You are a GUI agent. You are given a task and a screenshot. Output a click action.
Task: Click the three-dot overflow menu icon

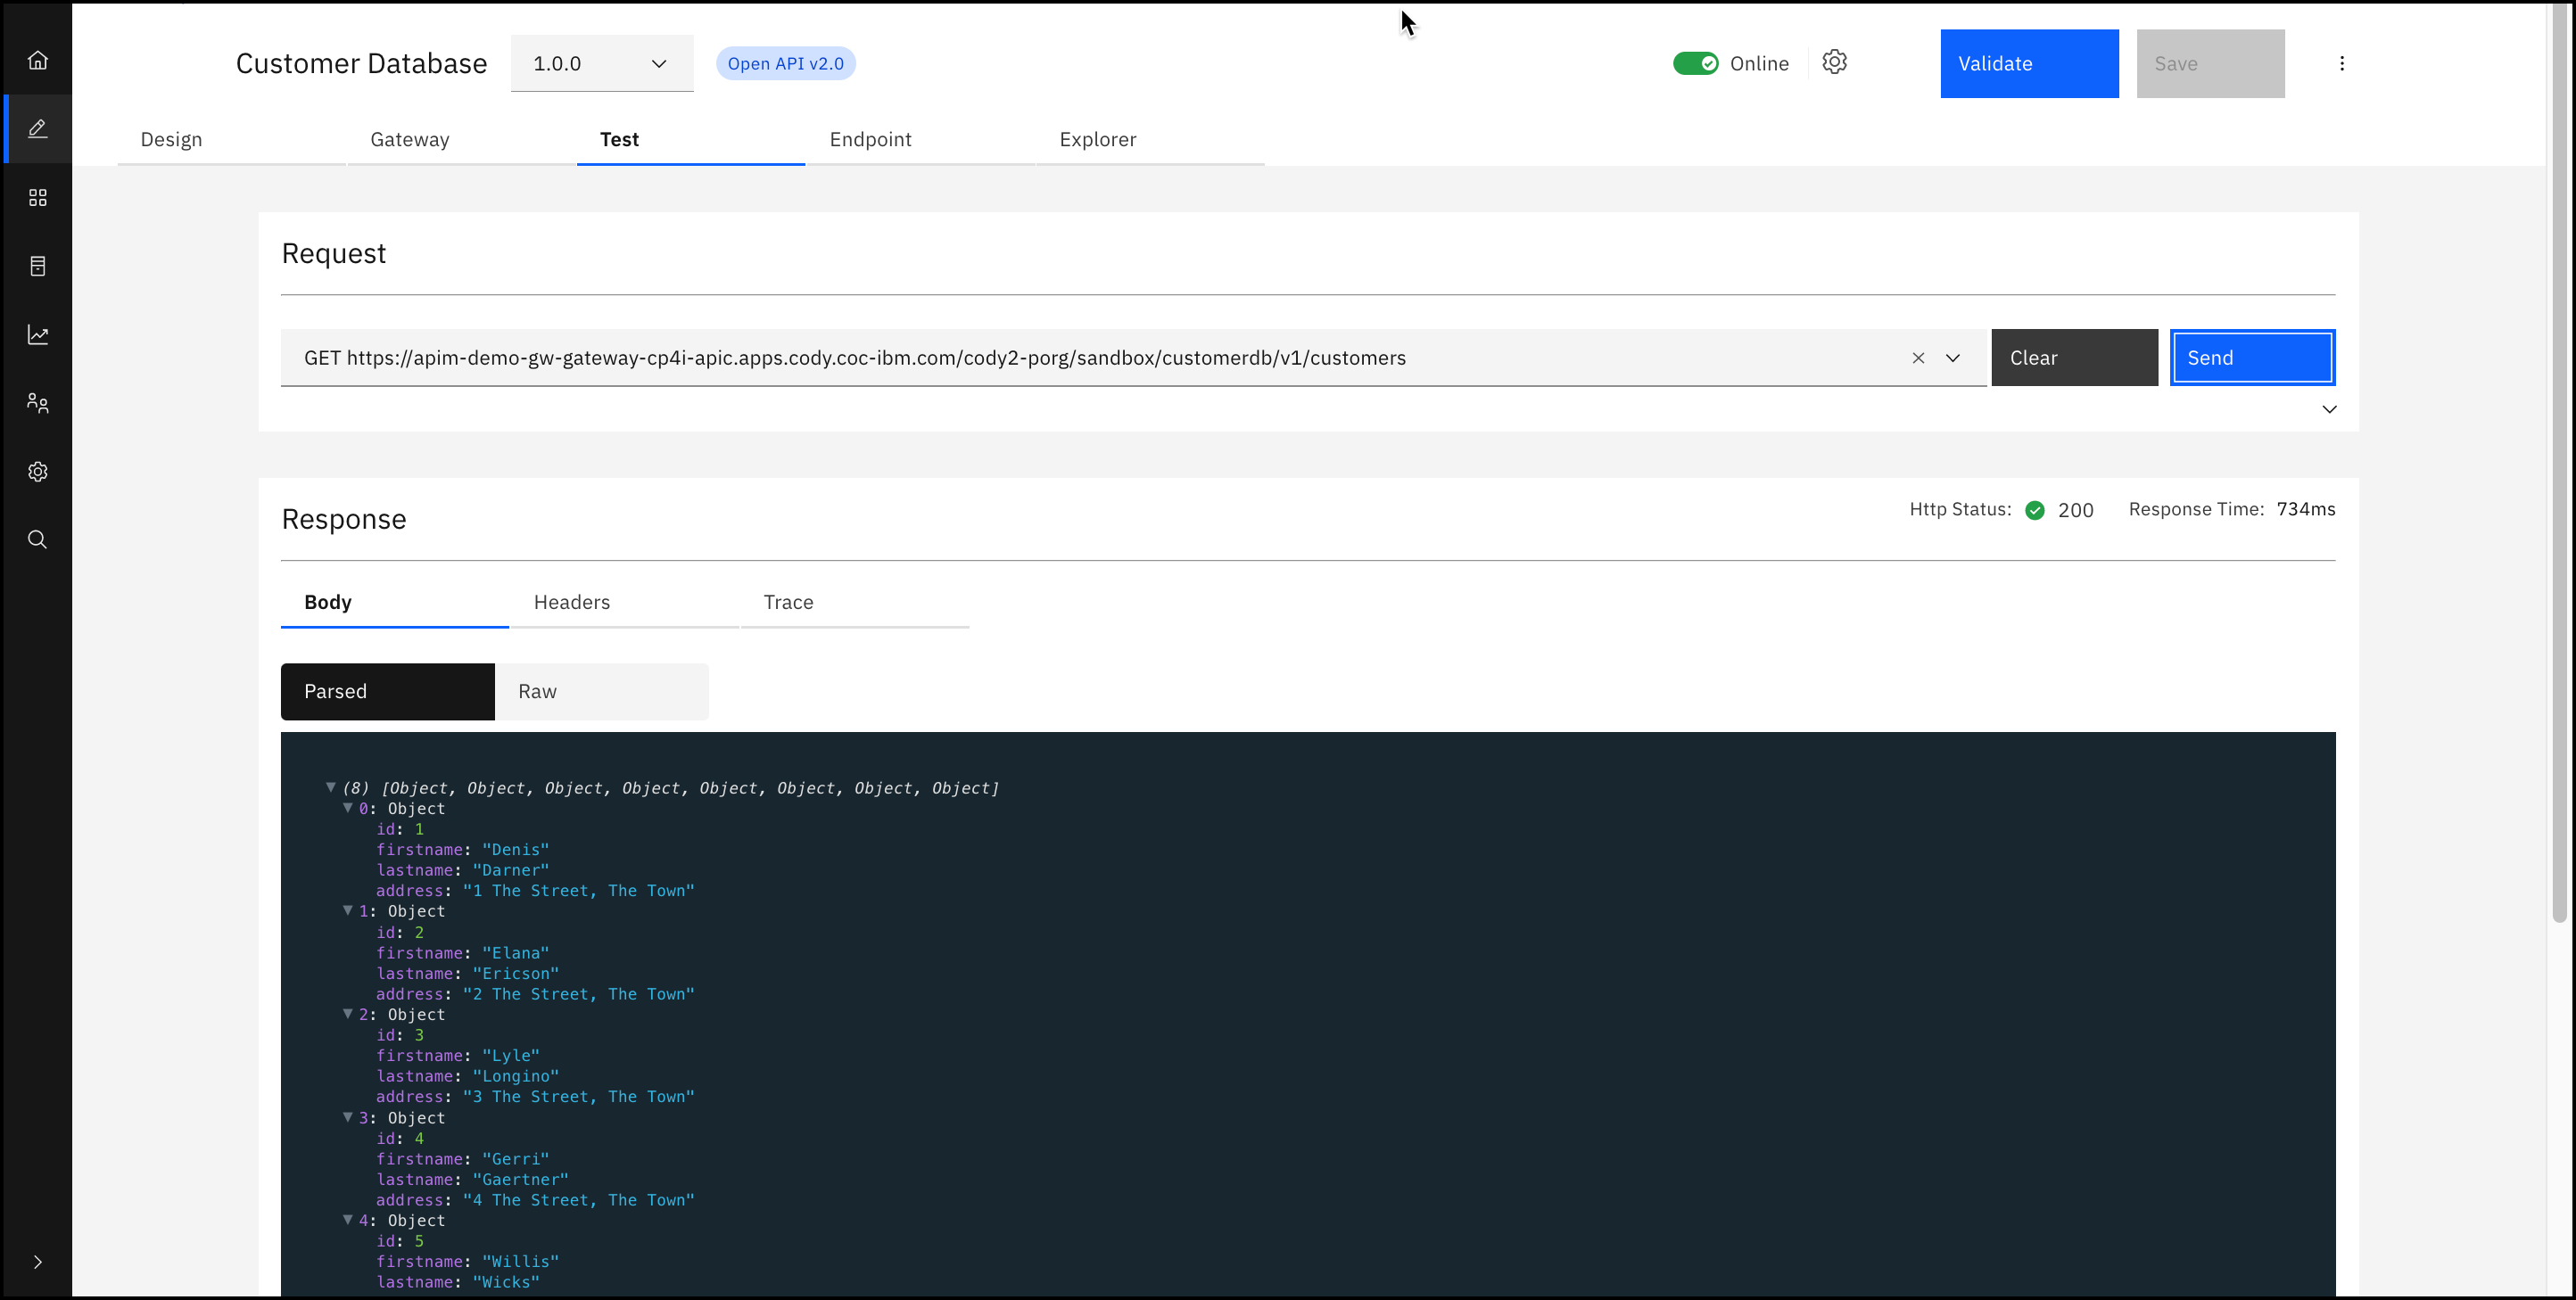point(2342,63)
